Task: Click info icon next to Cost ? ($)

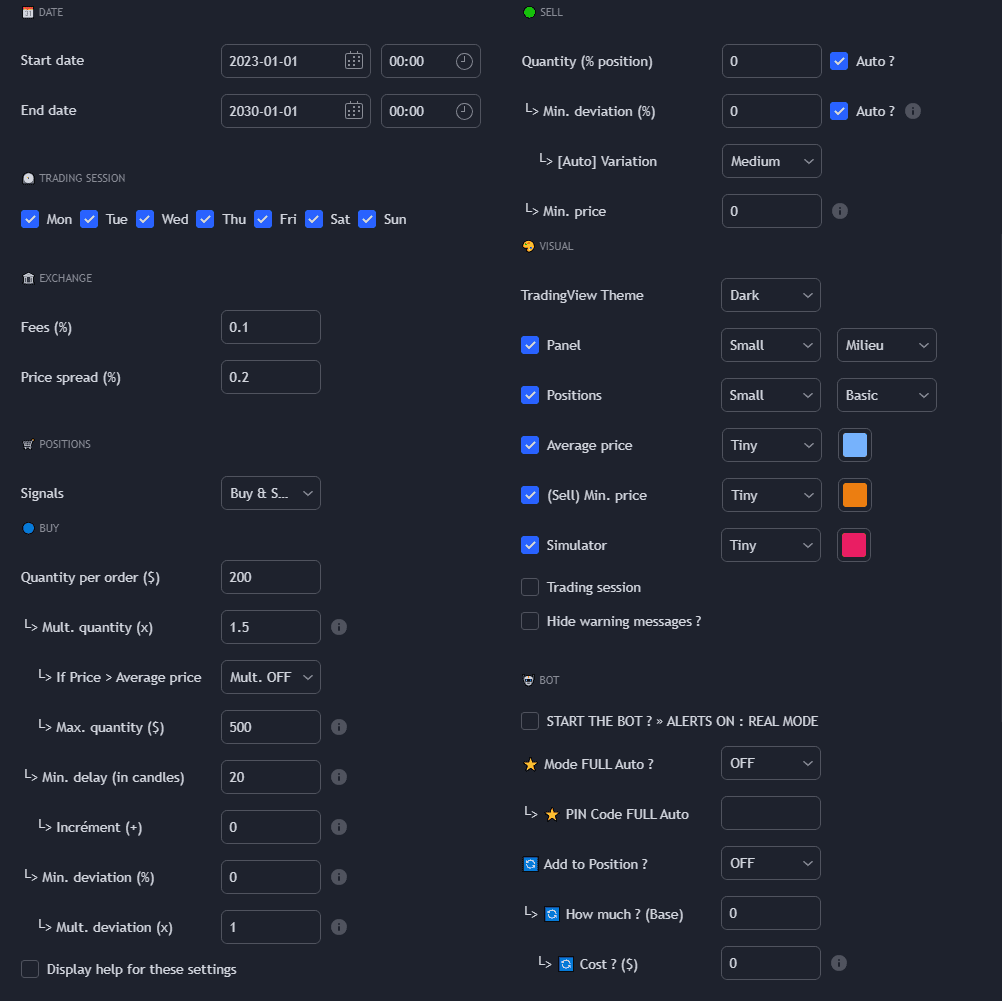Action: pos(840,963)
